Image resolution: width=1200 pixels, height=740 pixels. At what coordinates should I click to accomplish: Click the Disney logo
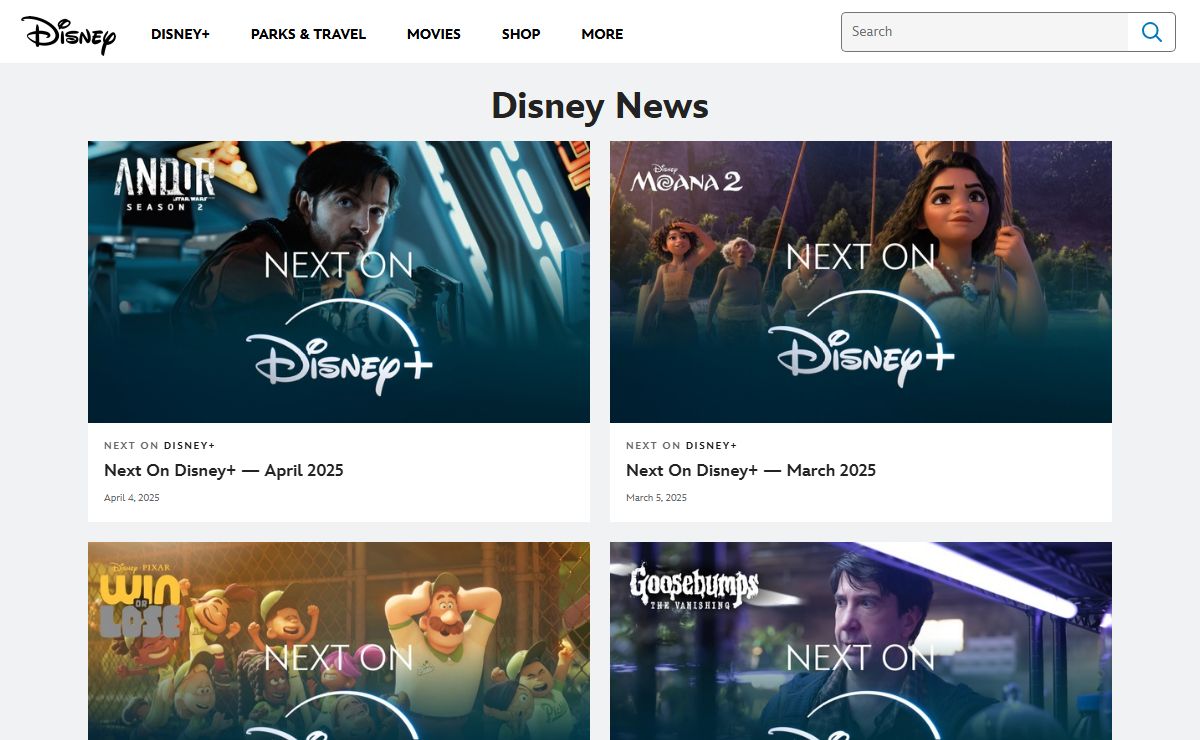(68, 34)
